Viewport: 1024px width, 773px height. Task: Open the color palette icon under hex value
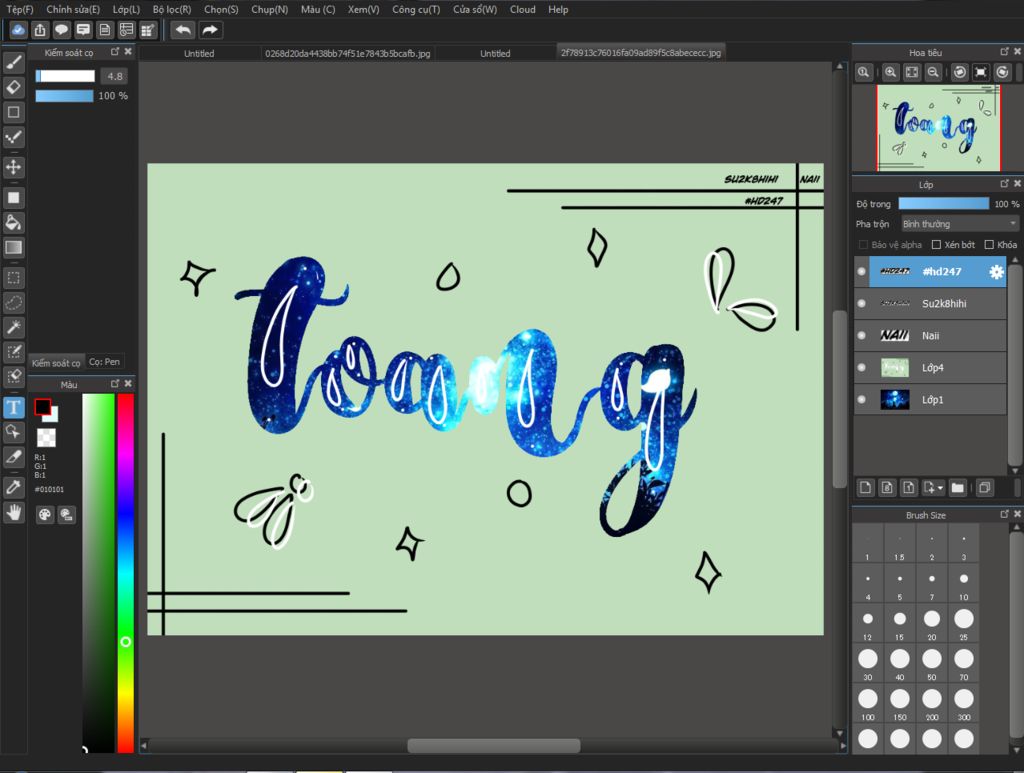click(44, 514)
